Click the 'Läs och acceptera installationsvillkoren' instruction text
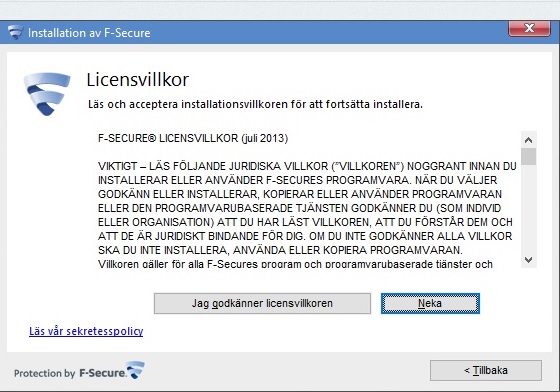This screenshot has width=560, height=392. point(255,104)
